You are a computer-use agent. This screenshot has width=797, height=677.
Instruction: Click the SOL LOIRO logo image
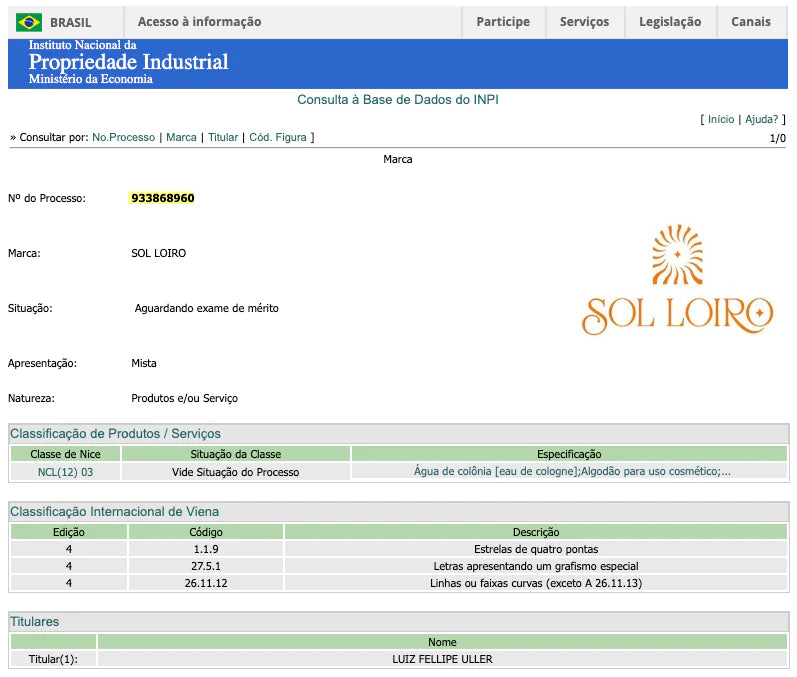[677, 280]
